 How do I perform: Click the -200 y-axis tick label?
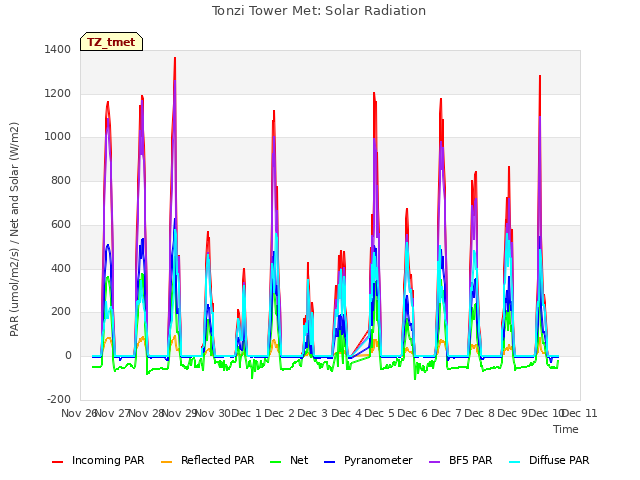pos(59,399)
